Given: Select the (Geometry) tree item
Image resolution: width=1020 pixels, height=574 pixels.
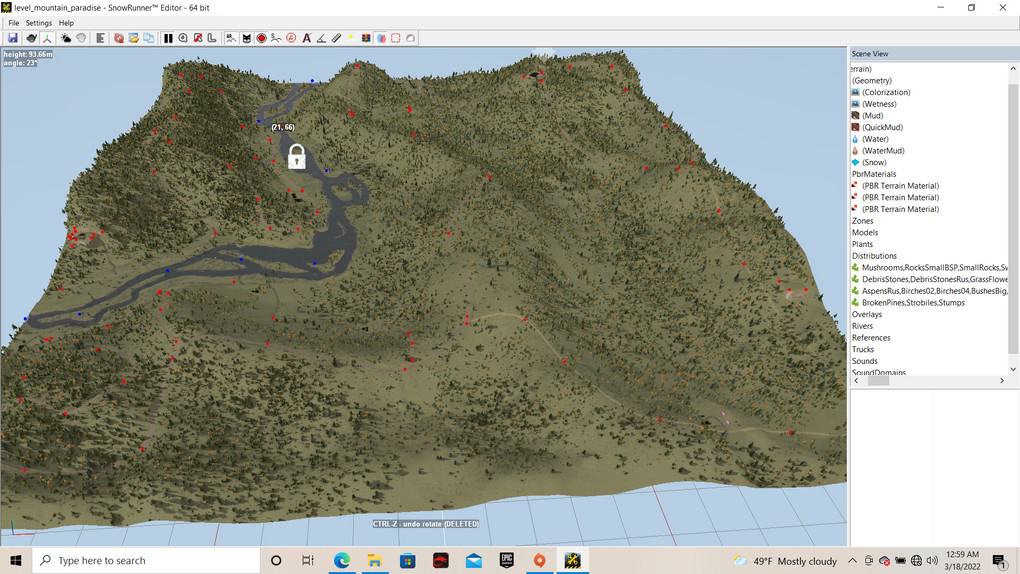Looking at the screenshot, I should coord(872,81).
